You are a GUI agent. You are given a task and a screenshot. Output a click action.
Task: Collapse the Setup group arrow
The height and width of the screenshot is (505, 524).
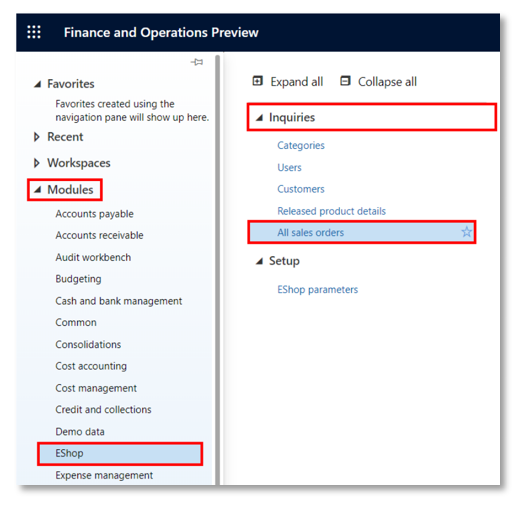[x=259, y=261]
